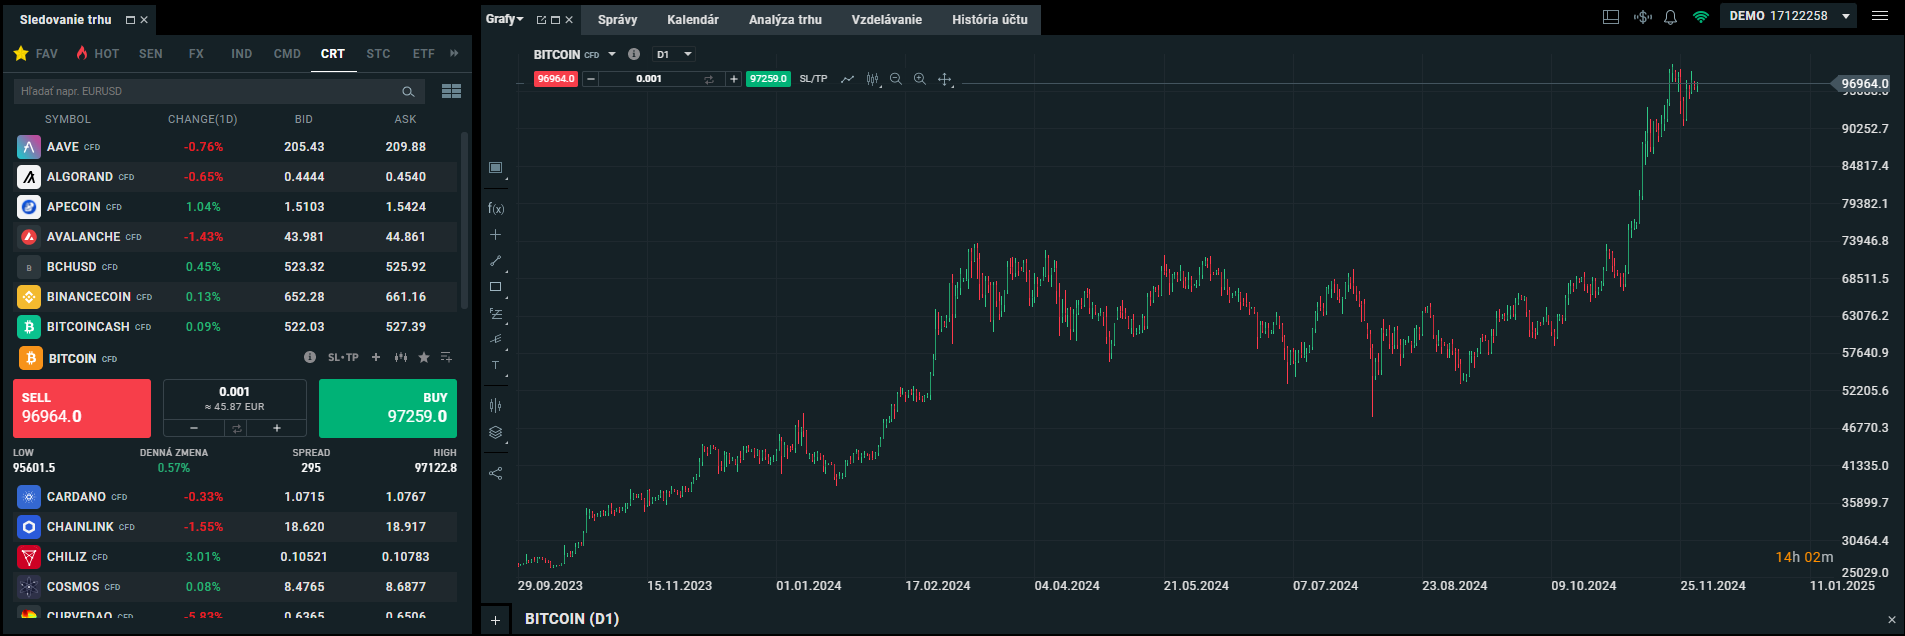Select the rectangle drawing tool
1905x636 pixels.
click(x=495, y=287)
